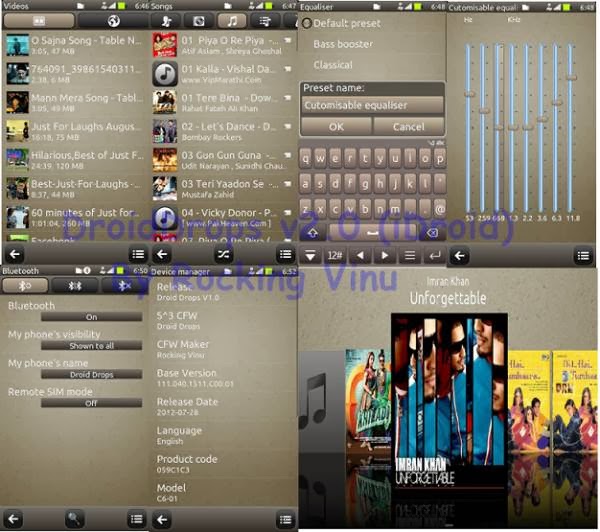Viewport: 600px width, 532px height.
Task: Move text cursor left with arrow key
Action: pos(360,255)
